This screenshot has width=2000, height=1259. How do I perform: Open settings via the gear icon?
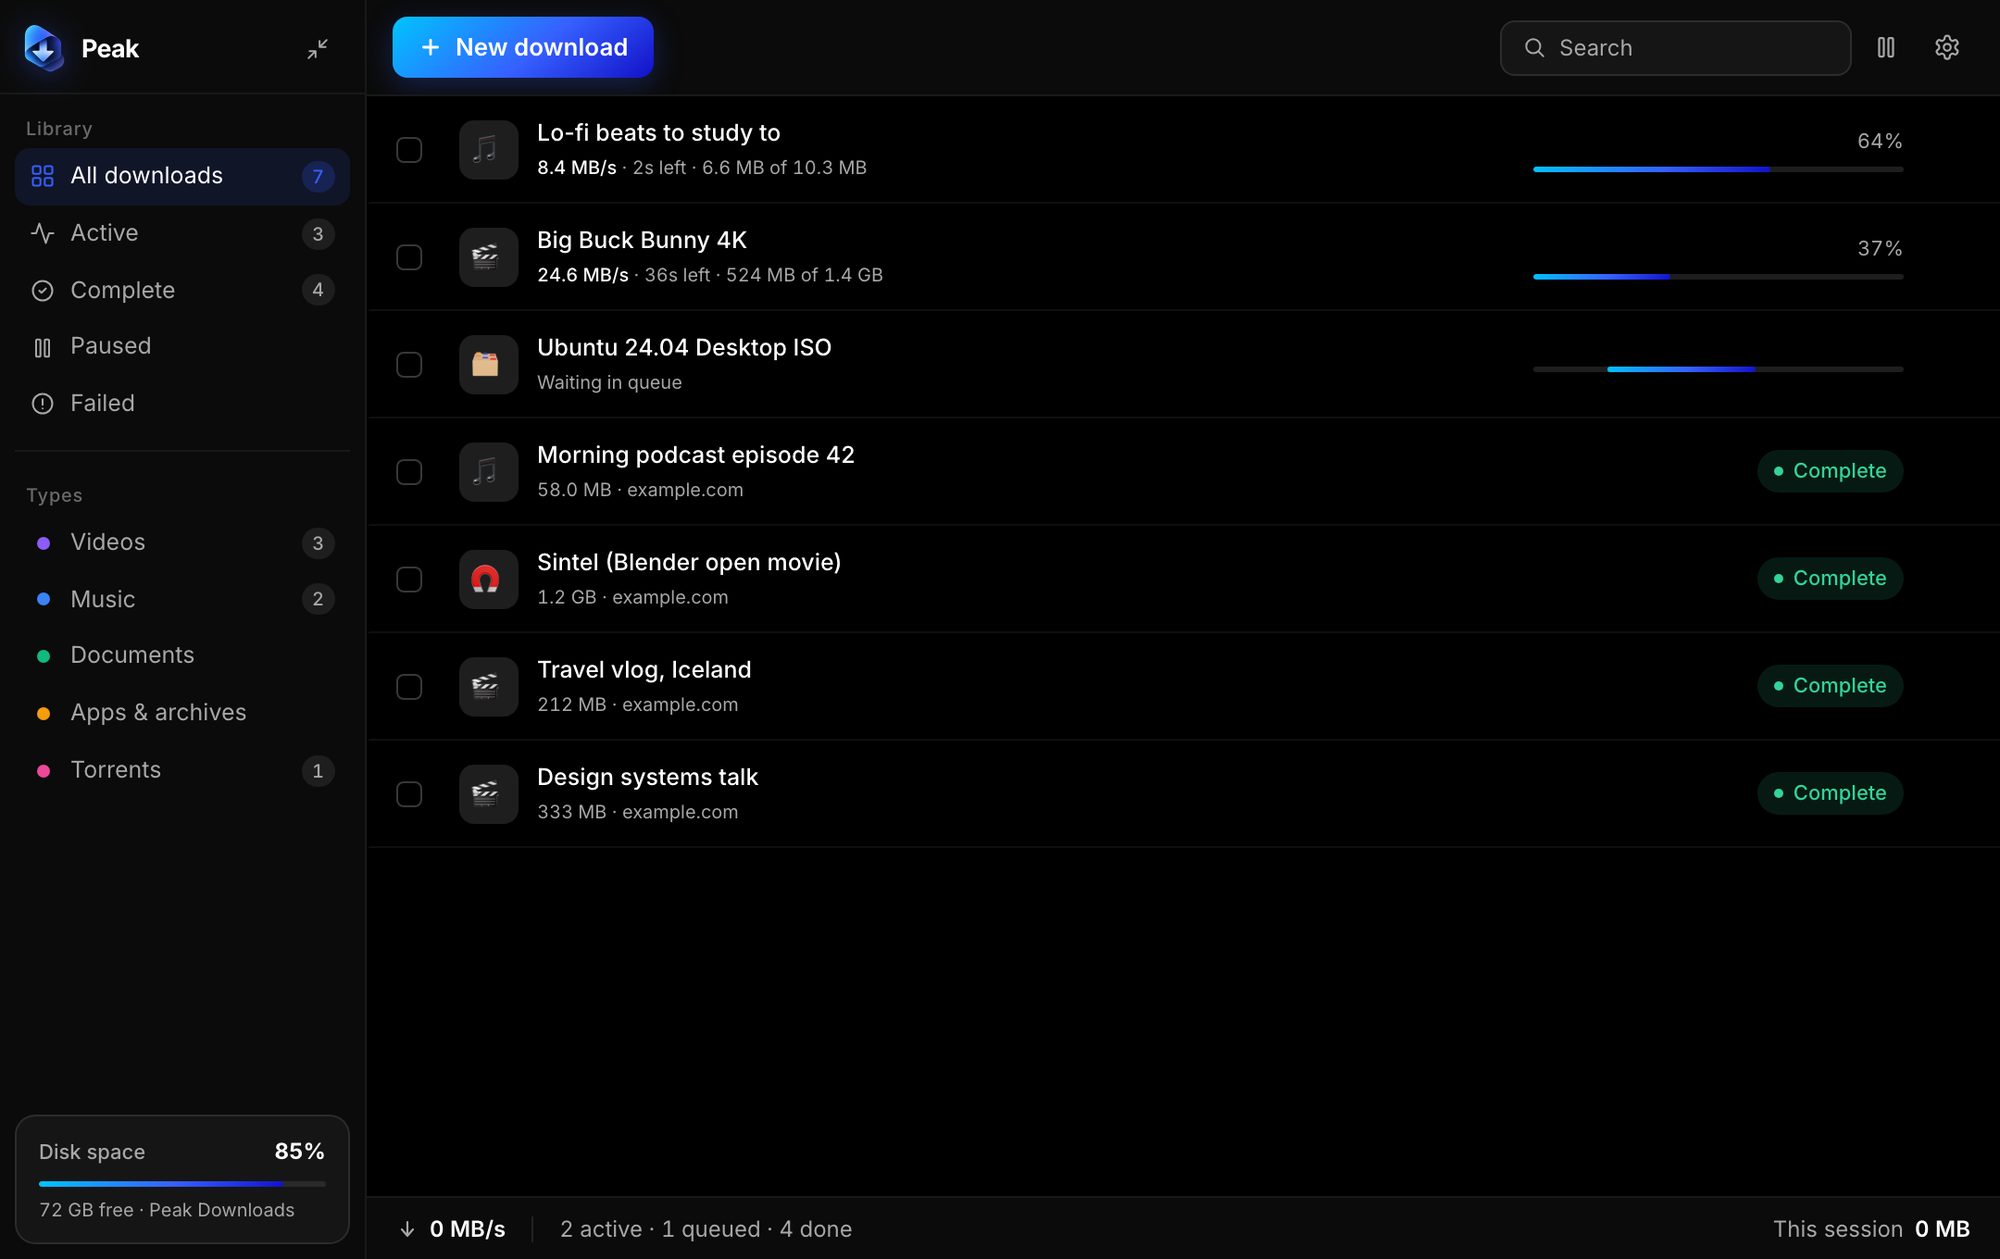(1947, 47)
